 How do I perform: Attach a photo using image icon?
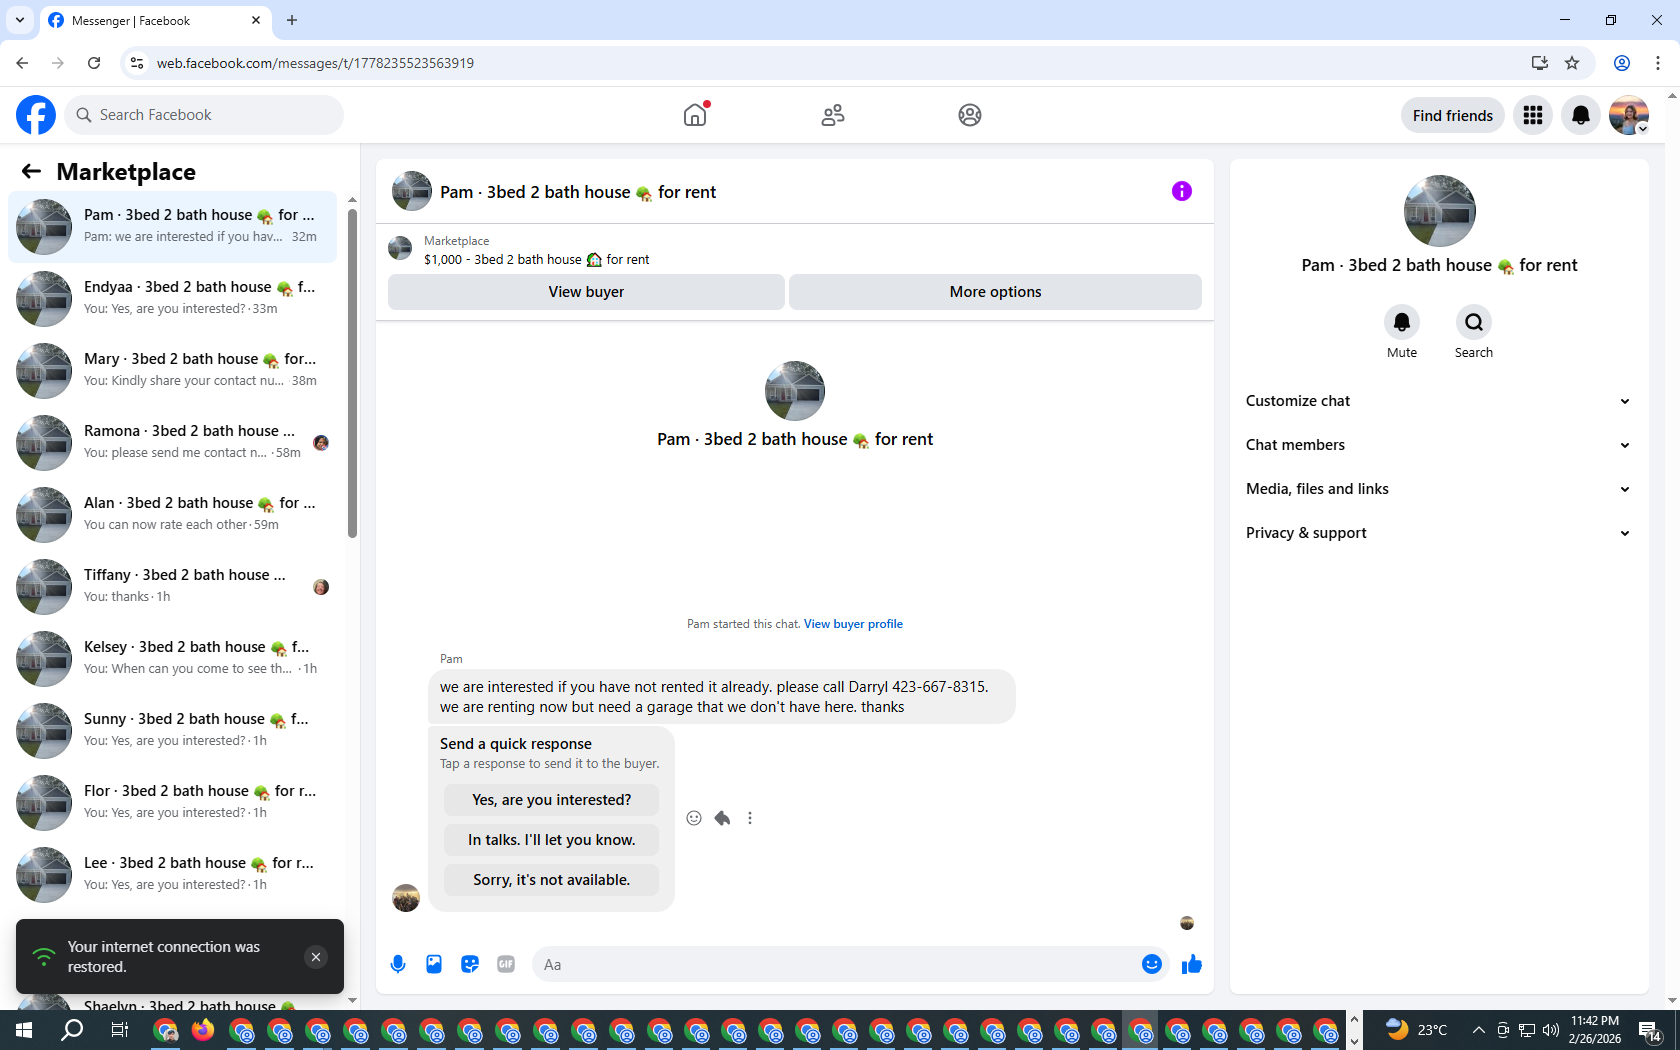coord(434,964)
